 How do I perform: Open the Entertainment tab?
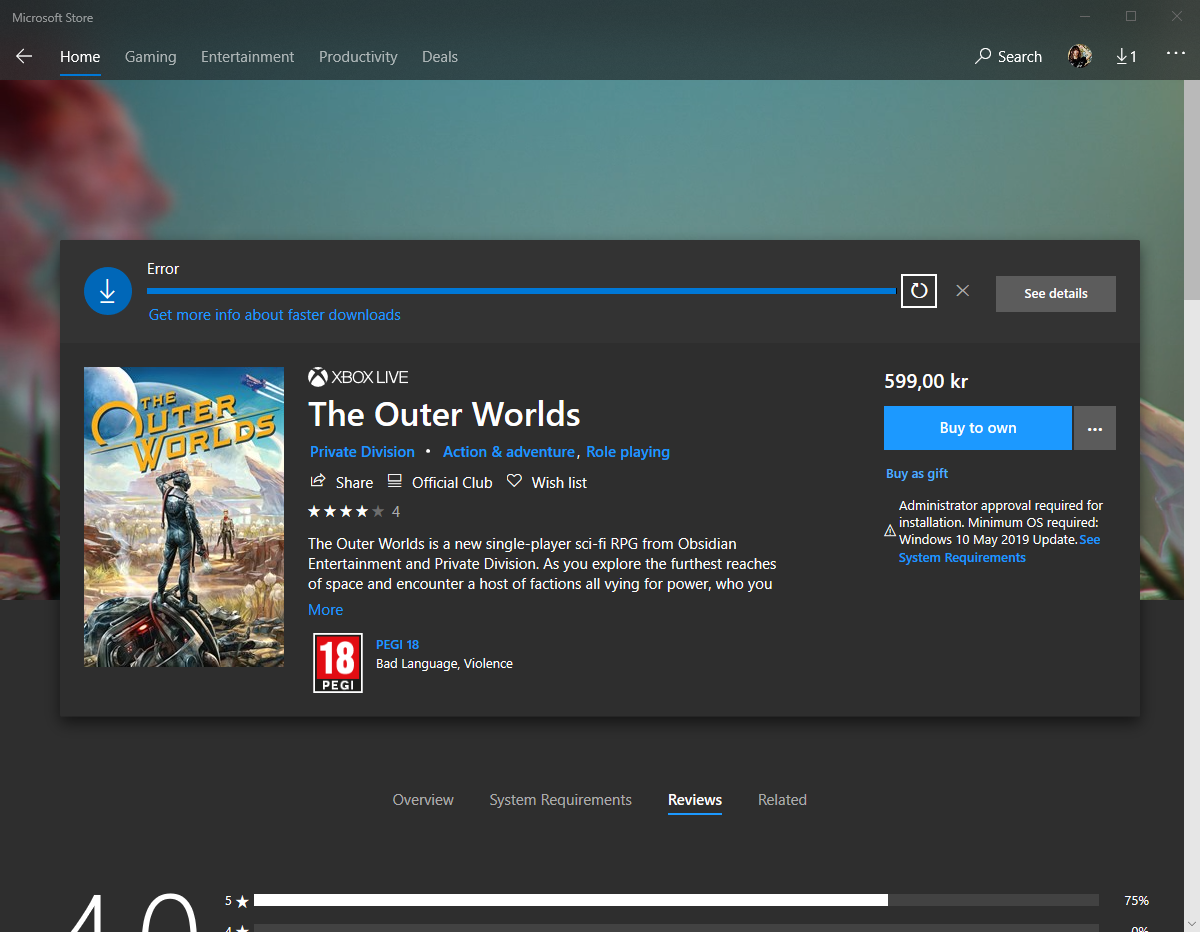coord(248,57)
